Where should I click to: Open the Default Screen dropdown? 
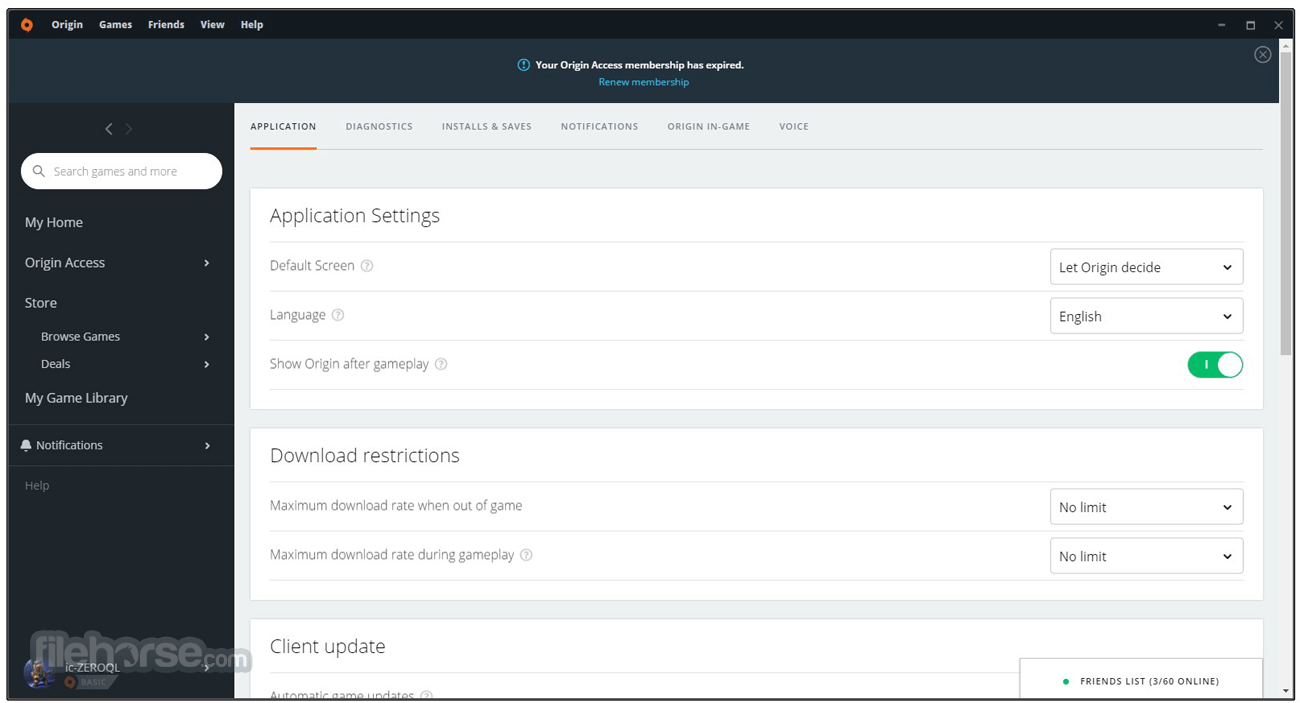pos(1146,267)
